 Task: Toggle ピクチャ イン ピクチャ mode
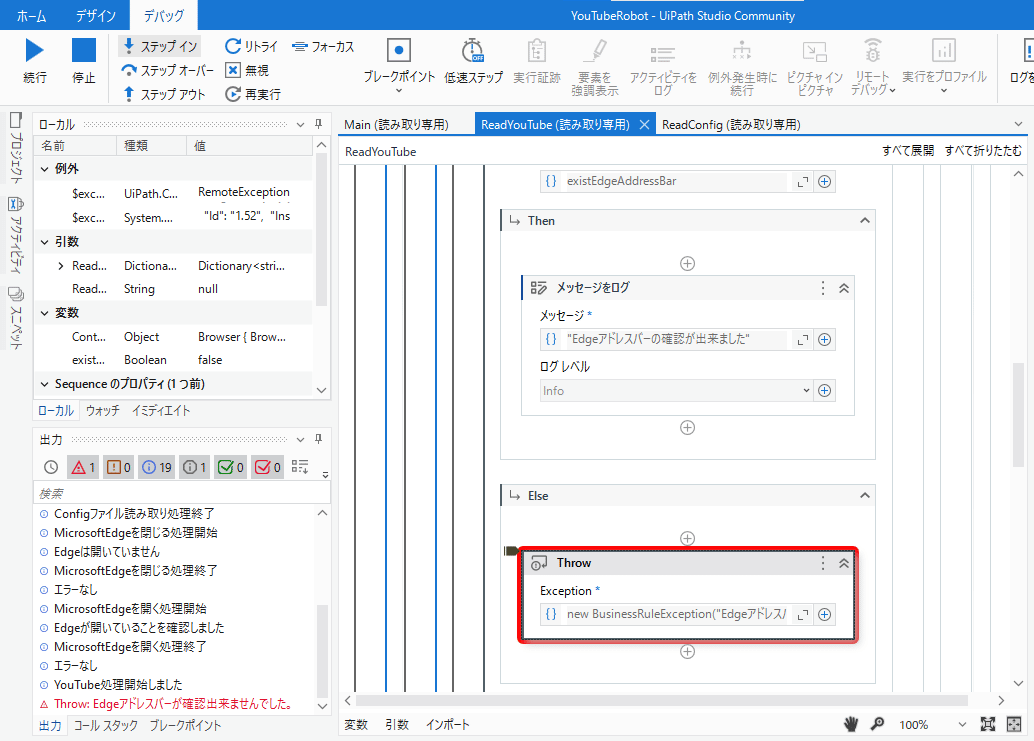pyautogui.click(x=815, y=67)
